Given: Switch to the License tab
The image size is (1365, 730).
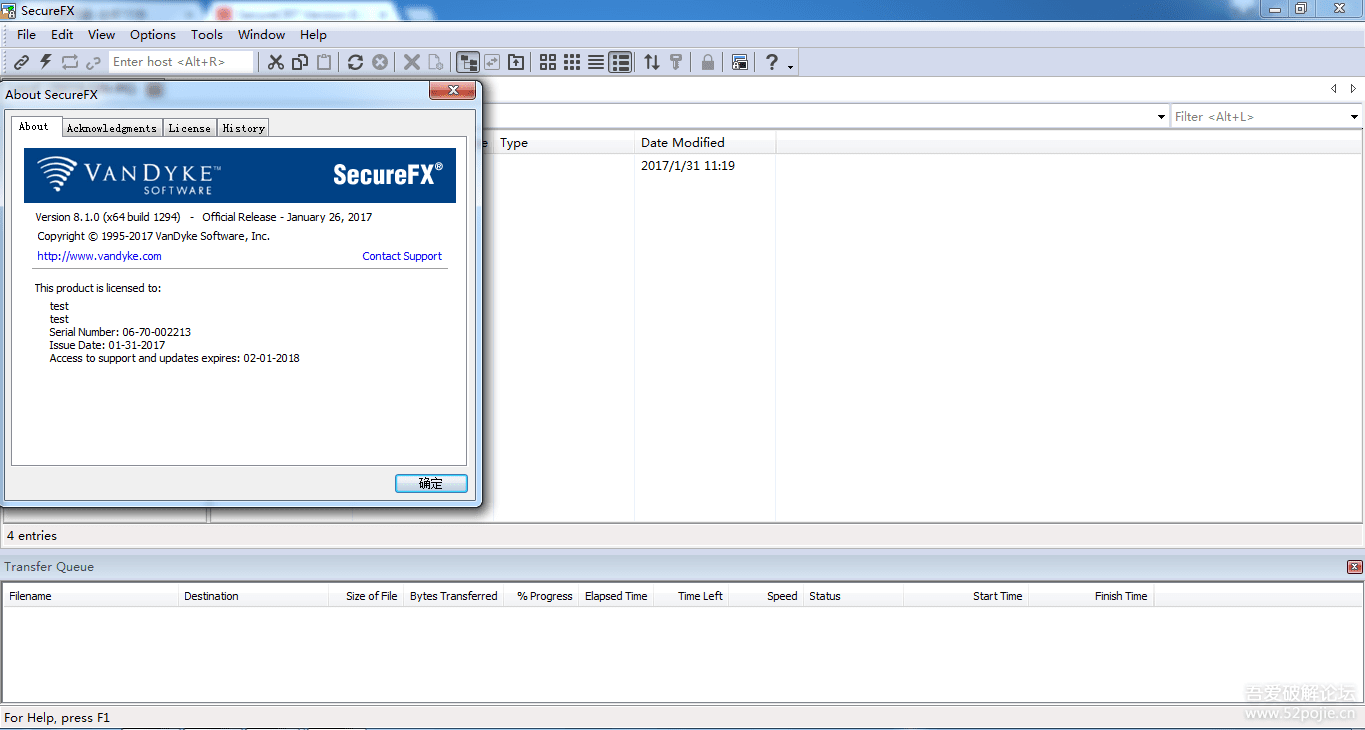Looking at the screenshot, I should (189, 128).
